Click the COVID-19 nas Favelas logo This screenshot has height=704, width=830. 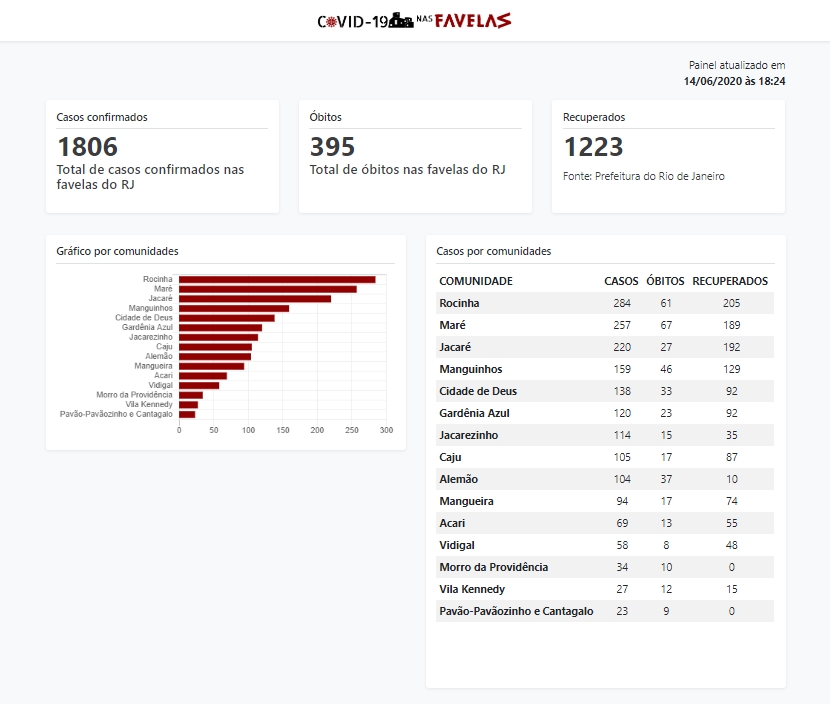pos(414,21)
